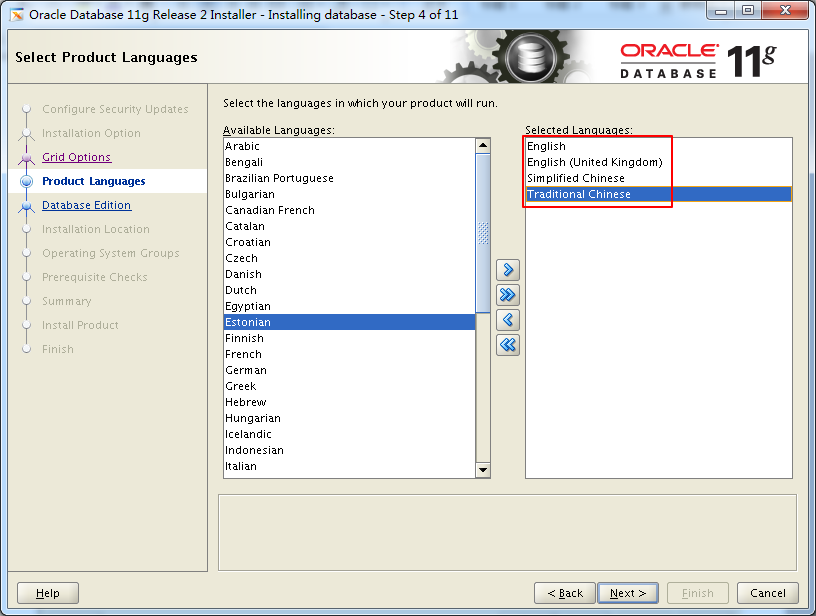This screenshot has width=816, height=616.
Task: Move all languages to Selected Languages list
Action: click(x=508, y=295)
